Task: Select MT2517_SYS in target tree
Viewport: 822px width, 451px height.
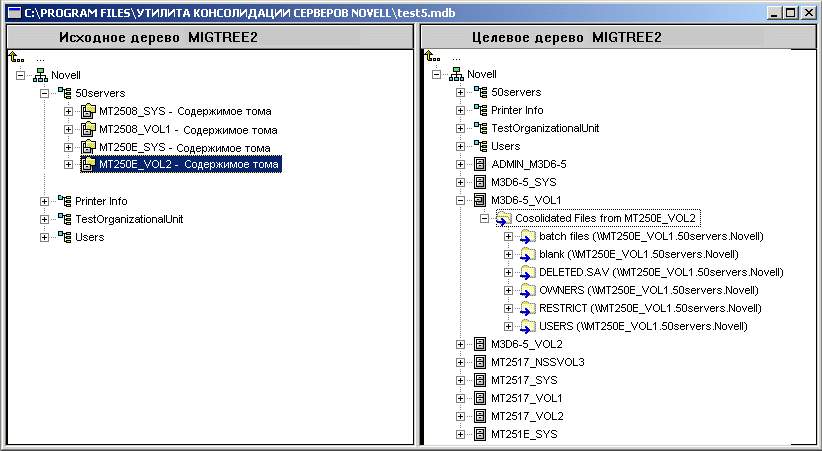Action: [524, 380]
